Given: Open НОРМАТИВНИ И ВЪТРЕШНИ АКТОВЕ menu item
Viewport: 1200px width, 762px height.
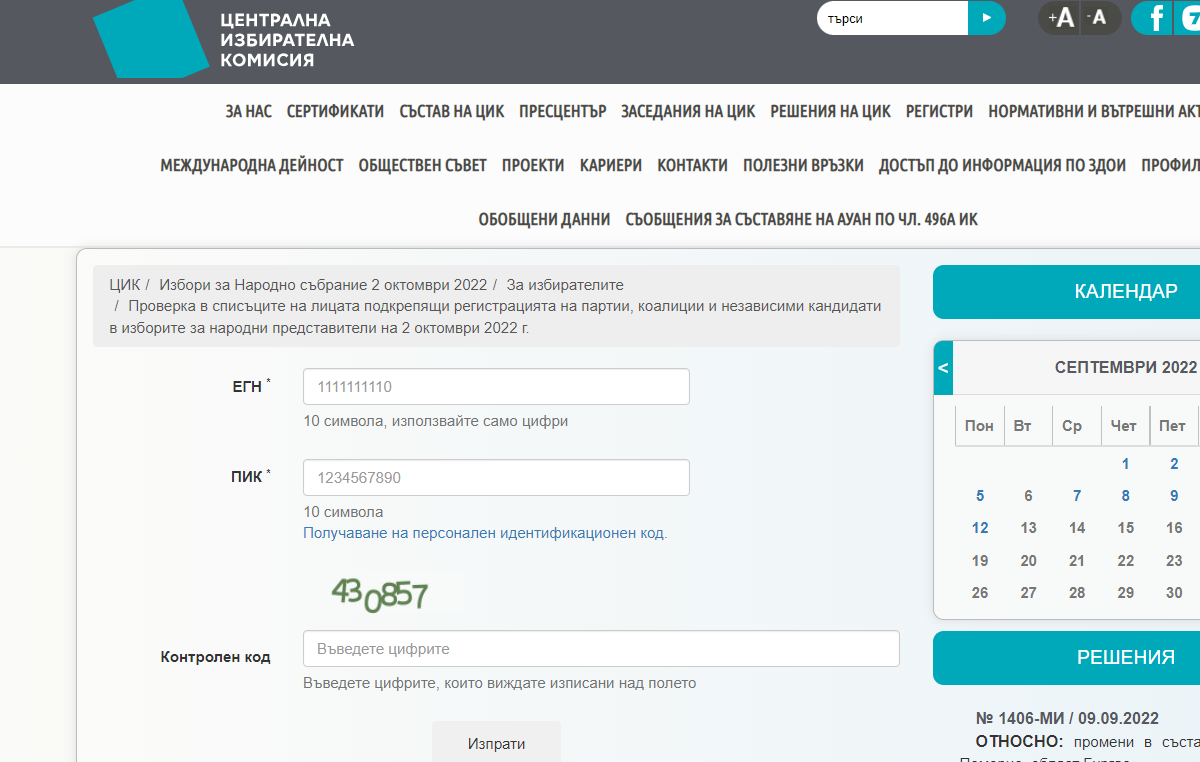Looking at the screenshot, I should [1094, 112].
